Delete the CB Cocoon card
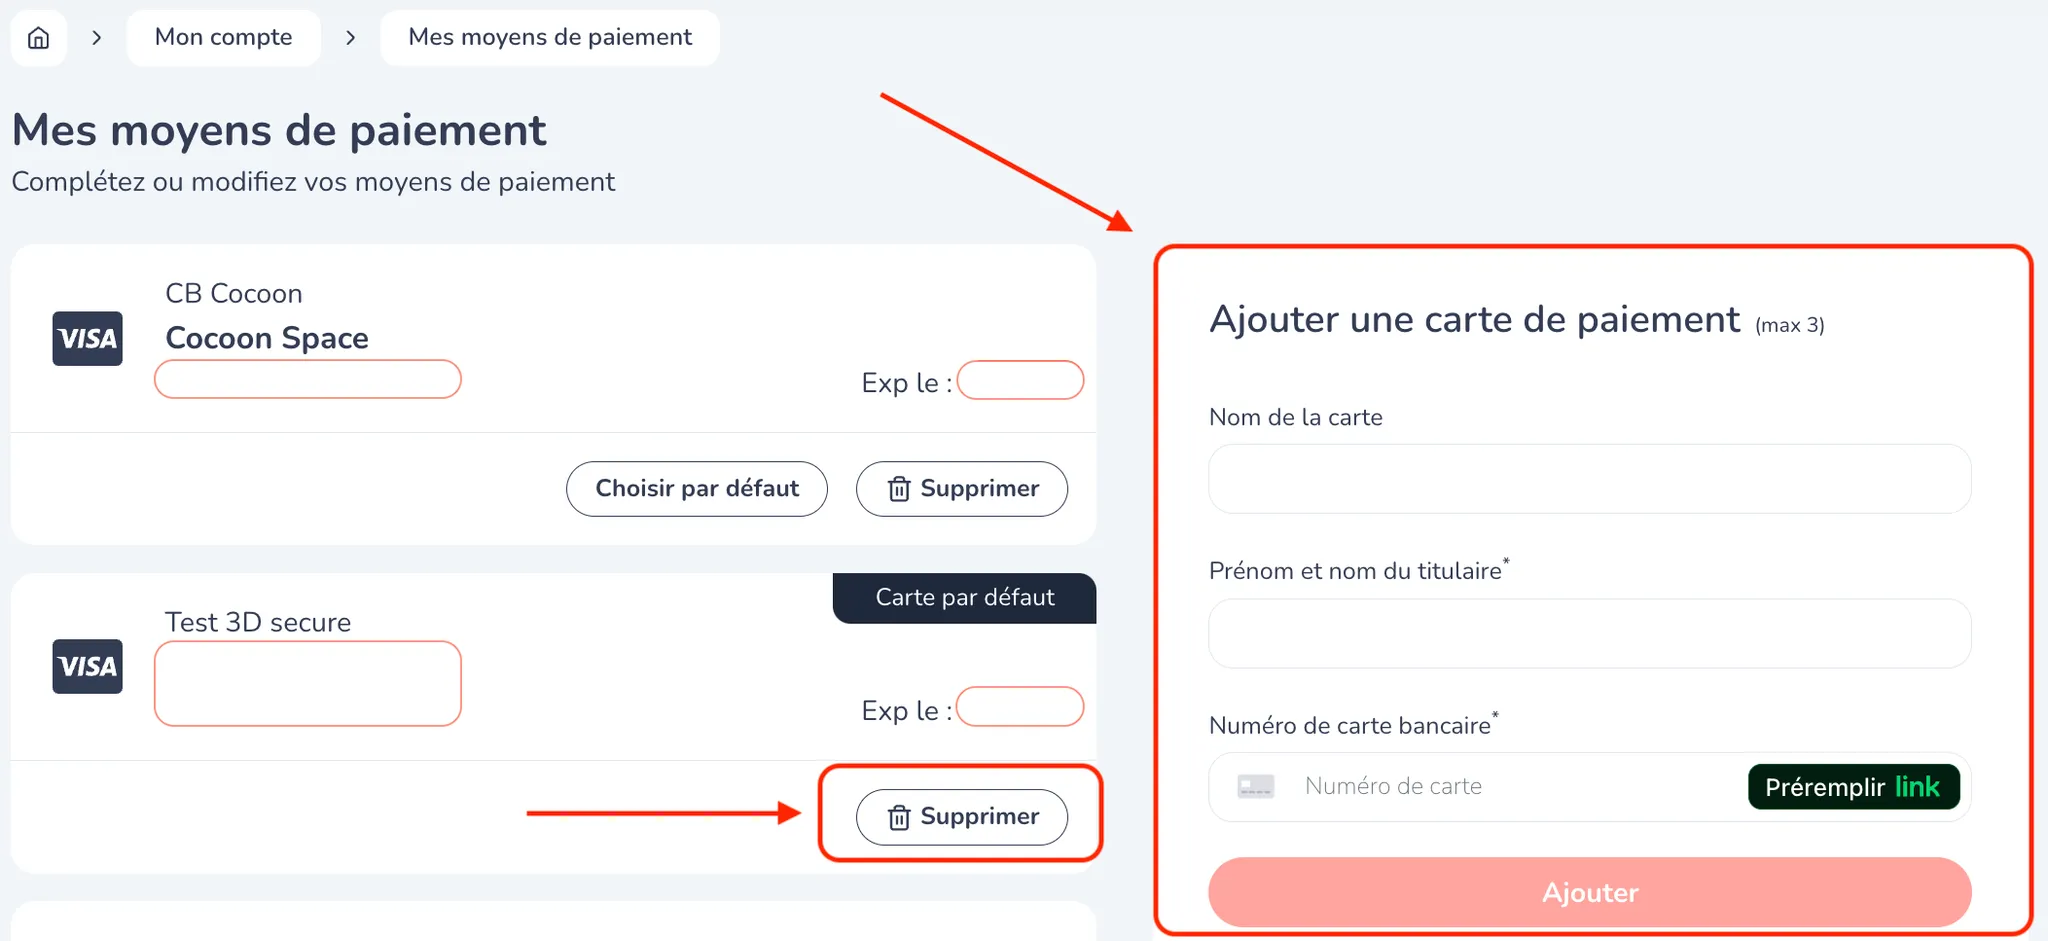Screen dimensions: 2048x941 (961, 488)
